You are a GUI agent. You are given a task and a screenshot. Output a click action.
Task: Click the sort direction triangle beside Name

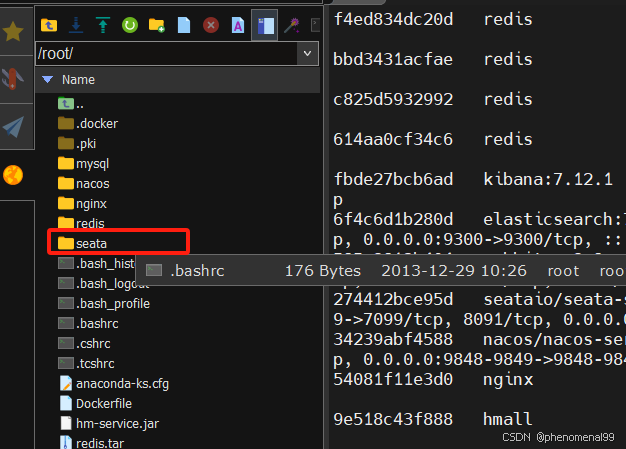48,79
